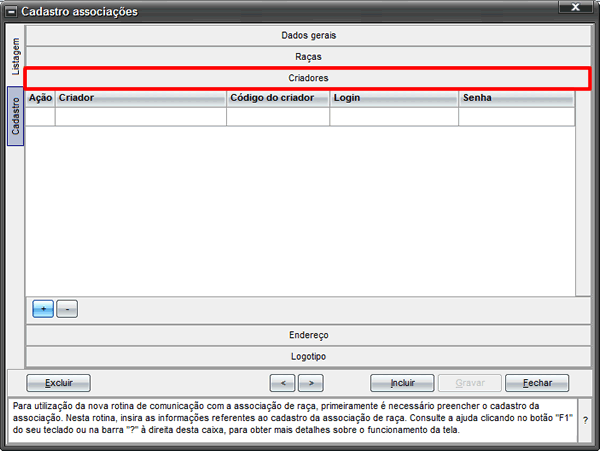Click the Excluir button

(x=59, y=383)
